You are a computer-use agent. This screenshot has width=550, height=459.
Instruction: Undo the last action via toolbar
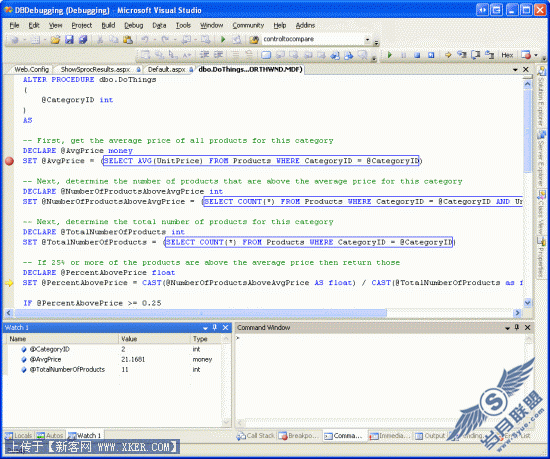coord(145,40)
